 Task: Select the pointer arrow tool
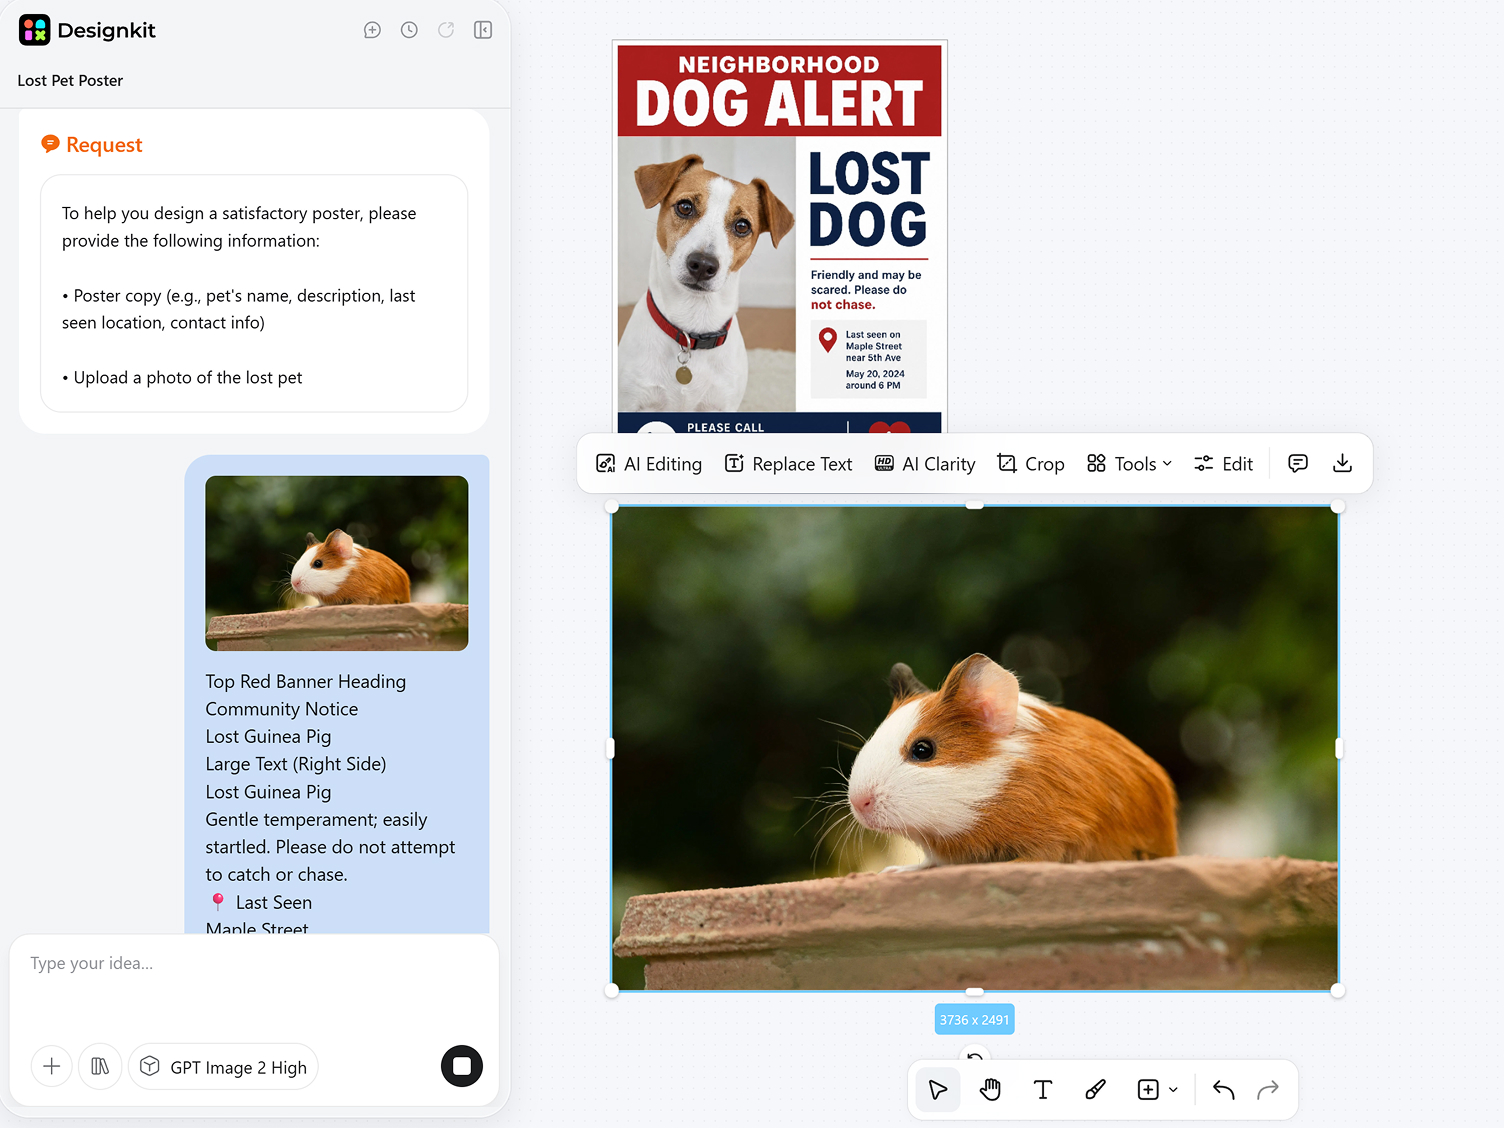(938, 1090)
